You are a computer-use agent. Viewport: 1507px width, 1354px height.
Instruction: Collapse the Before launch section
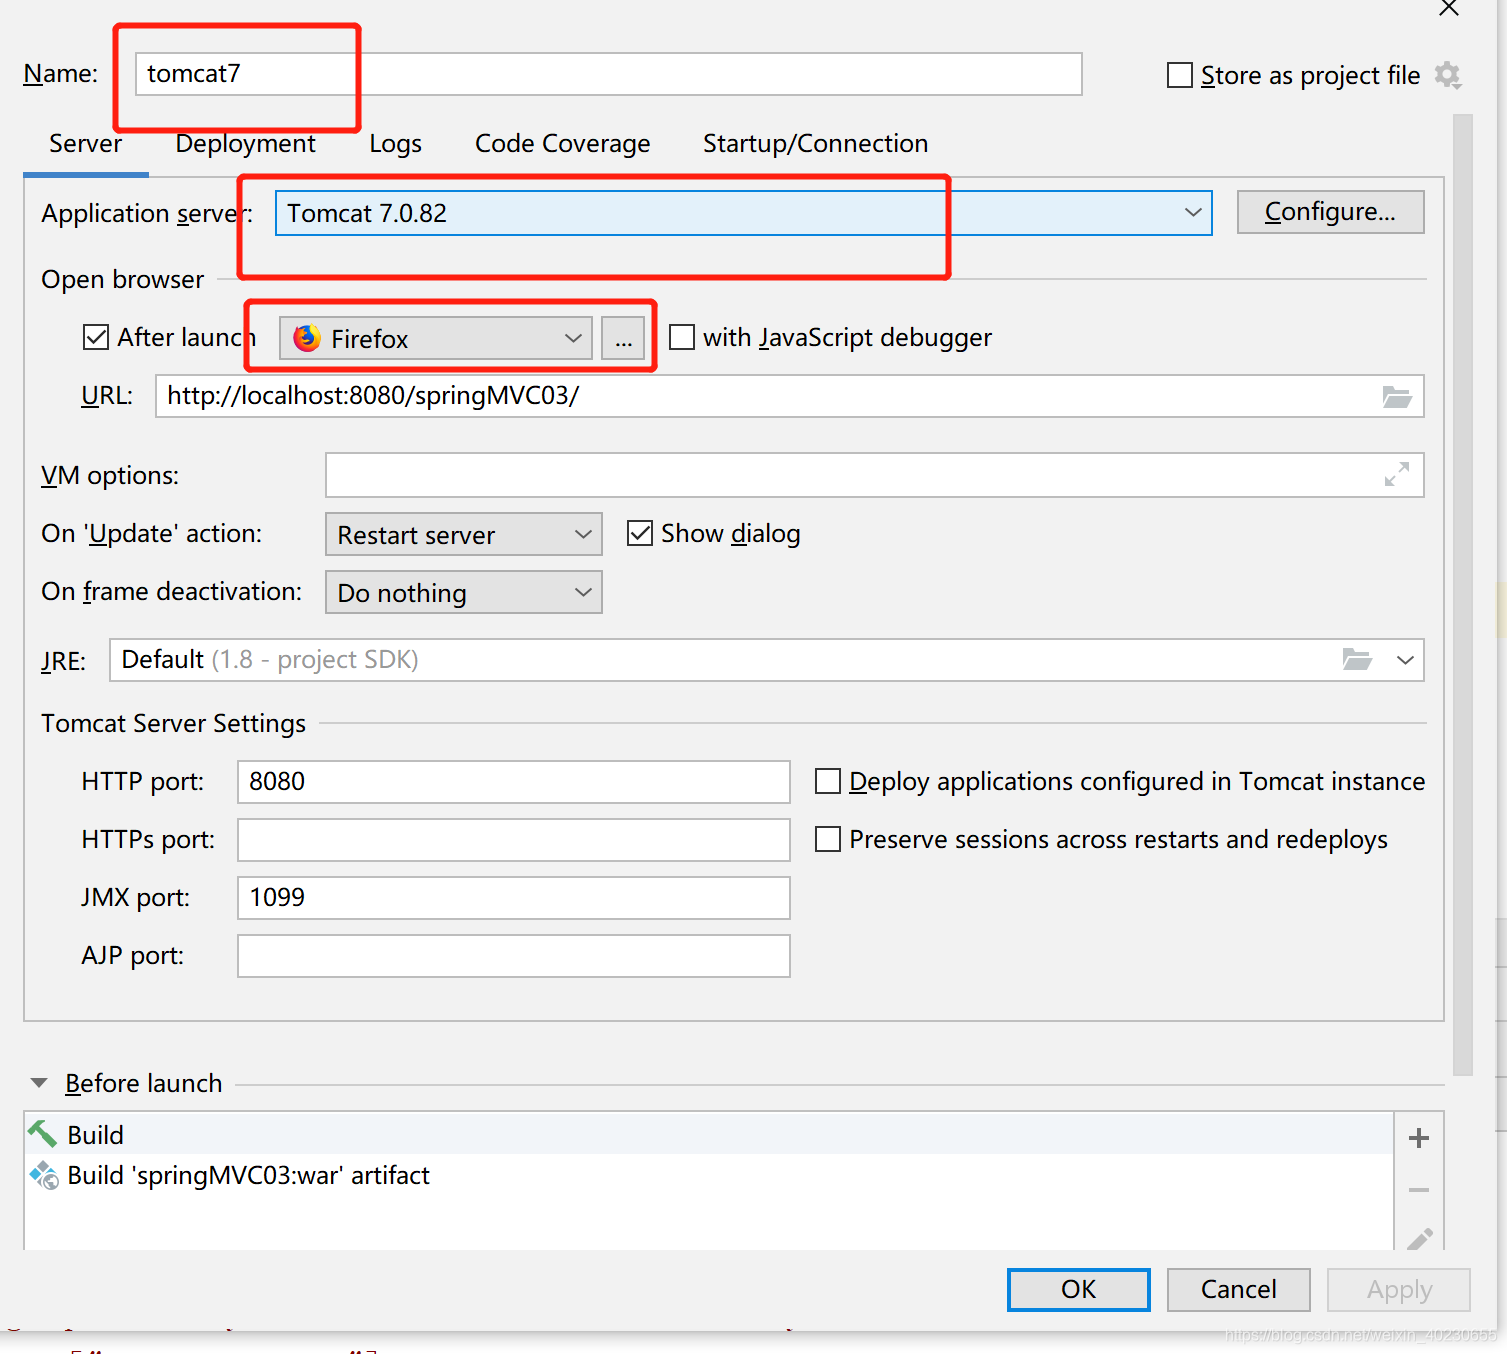click(x=39, y=1083)
